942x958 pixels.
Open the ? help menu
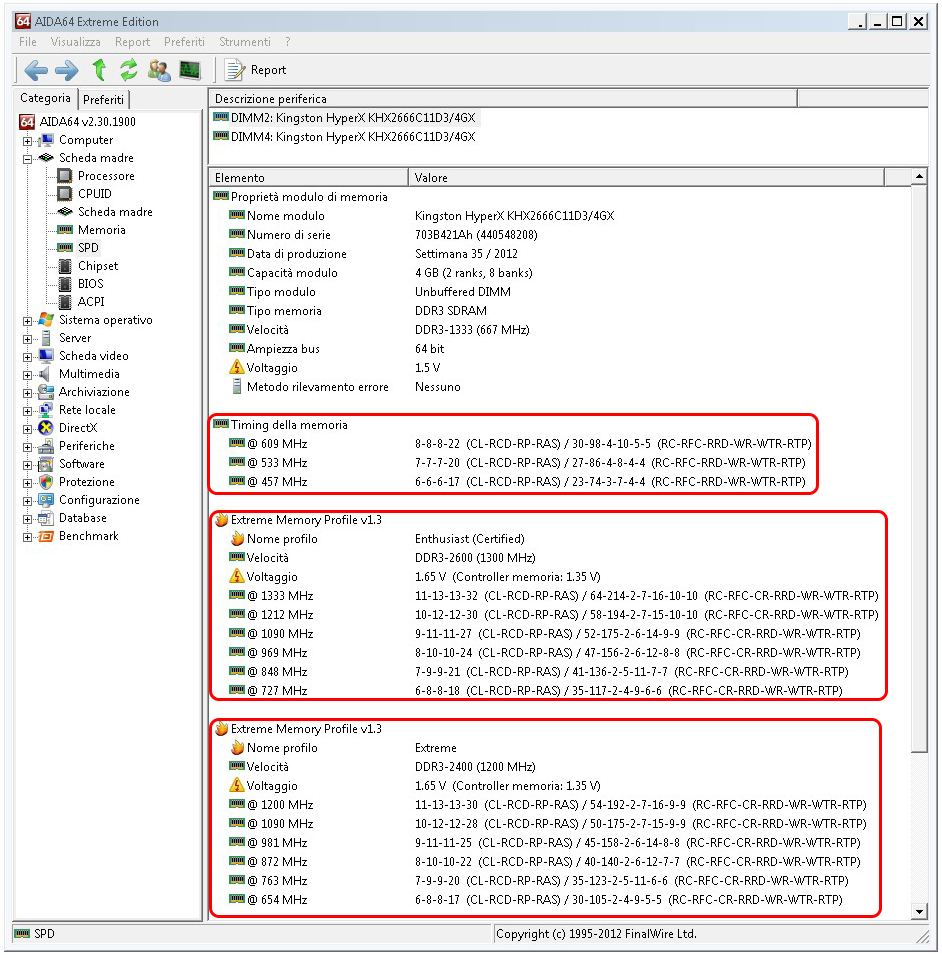(x=288, y=42)
